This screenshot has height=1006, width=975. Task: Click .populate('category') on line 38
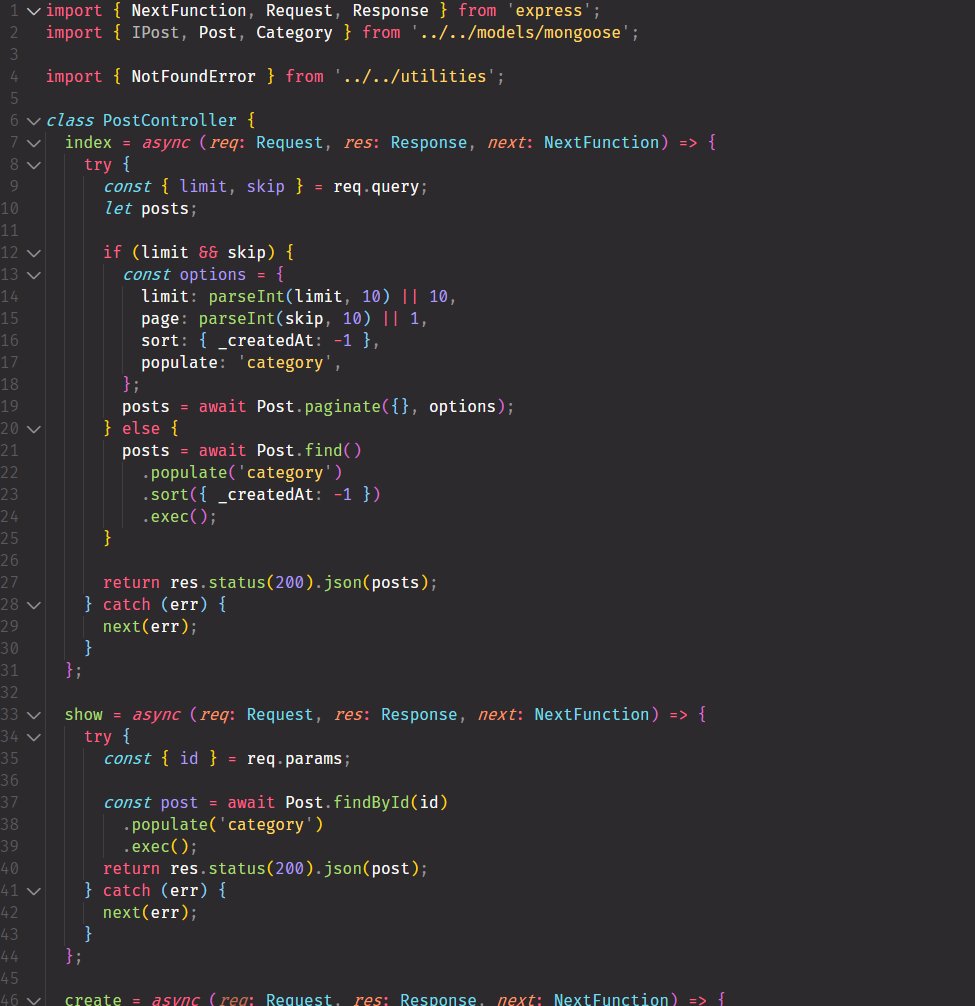[223, 824]
